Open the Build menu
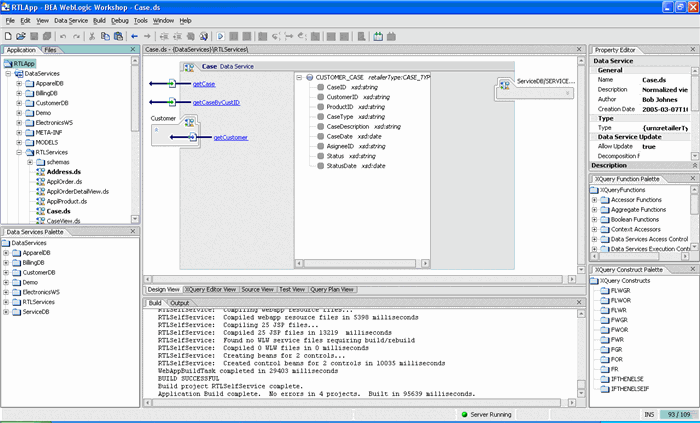 pyautogui.click(x=99, y=21)
